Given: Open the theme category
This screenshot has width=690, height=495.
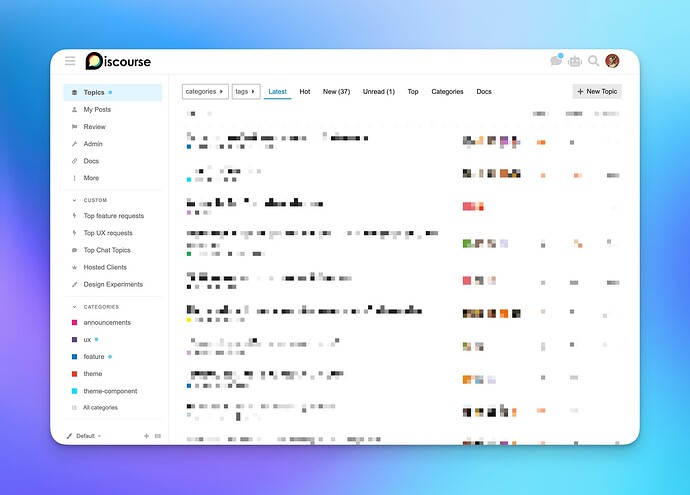Looking at the screenshot, I should (93, 374).
